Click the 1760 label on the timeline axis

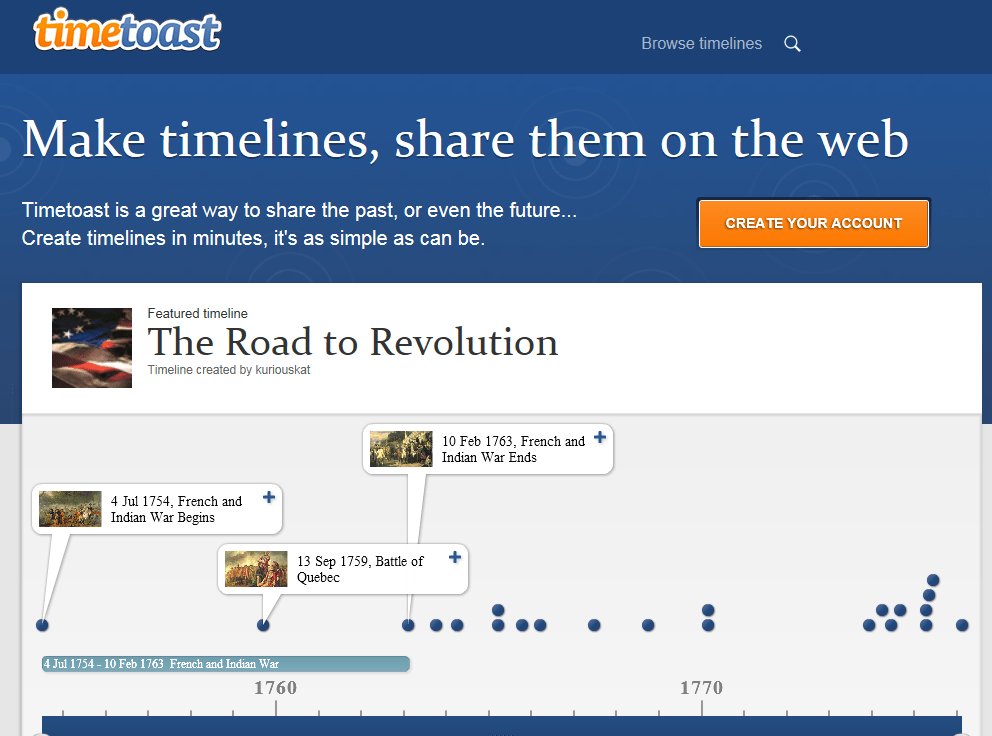[x=275, y=688]
